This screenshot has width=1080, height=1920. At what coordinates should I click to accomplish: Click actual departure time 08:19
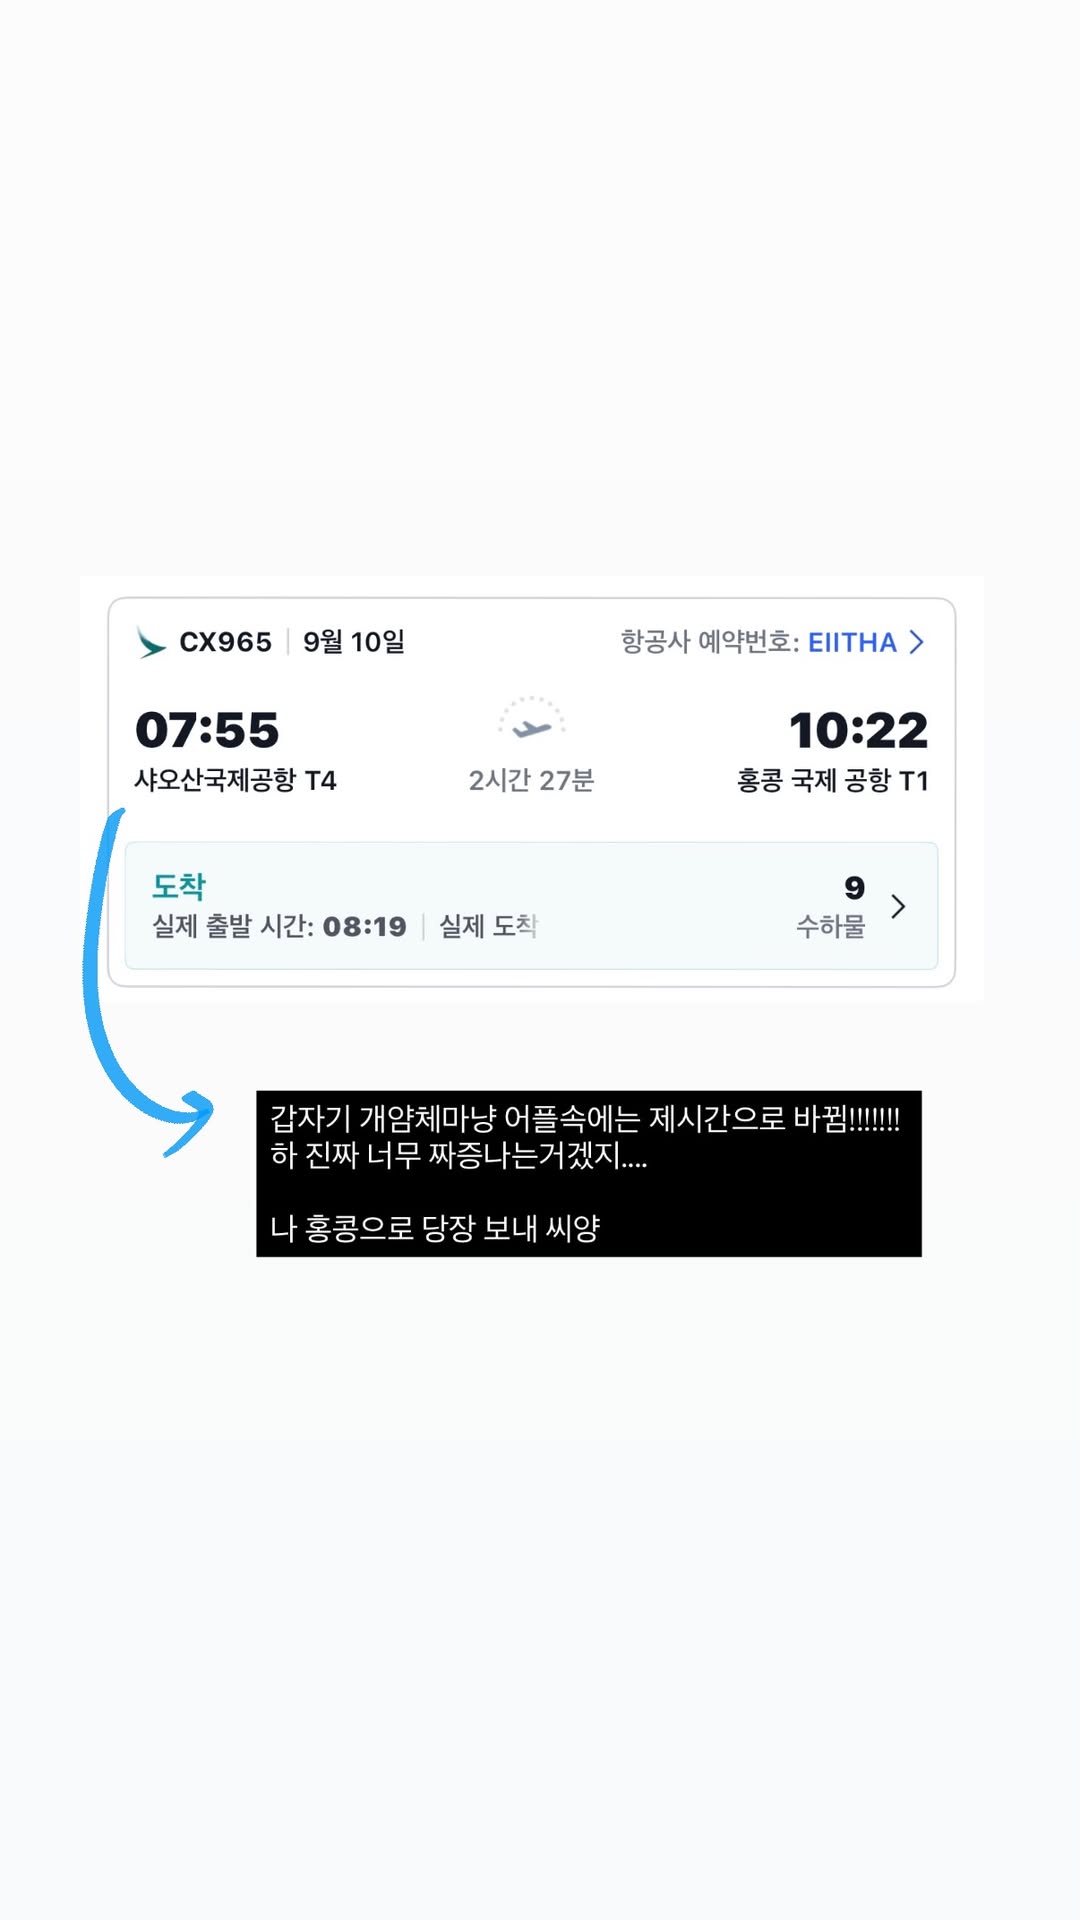click(365, 927)
